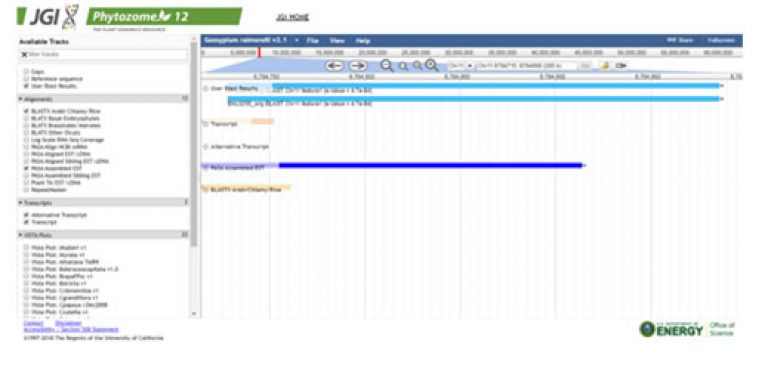Pan left with the left arrow button
This screenshot has height=365, width=768.
[x=335, y=65]
